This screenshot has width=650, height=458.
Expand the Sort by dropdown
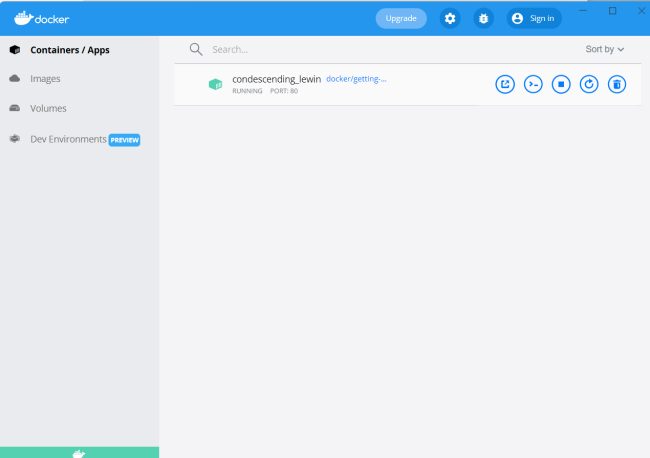604,49
